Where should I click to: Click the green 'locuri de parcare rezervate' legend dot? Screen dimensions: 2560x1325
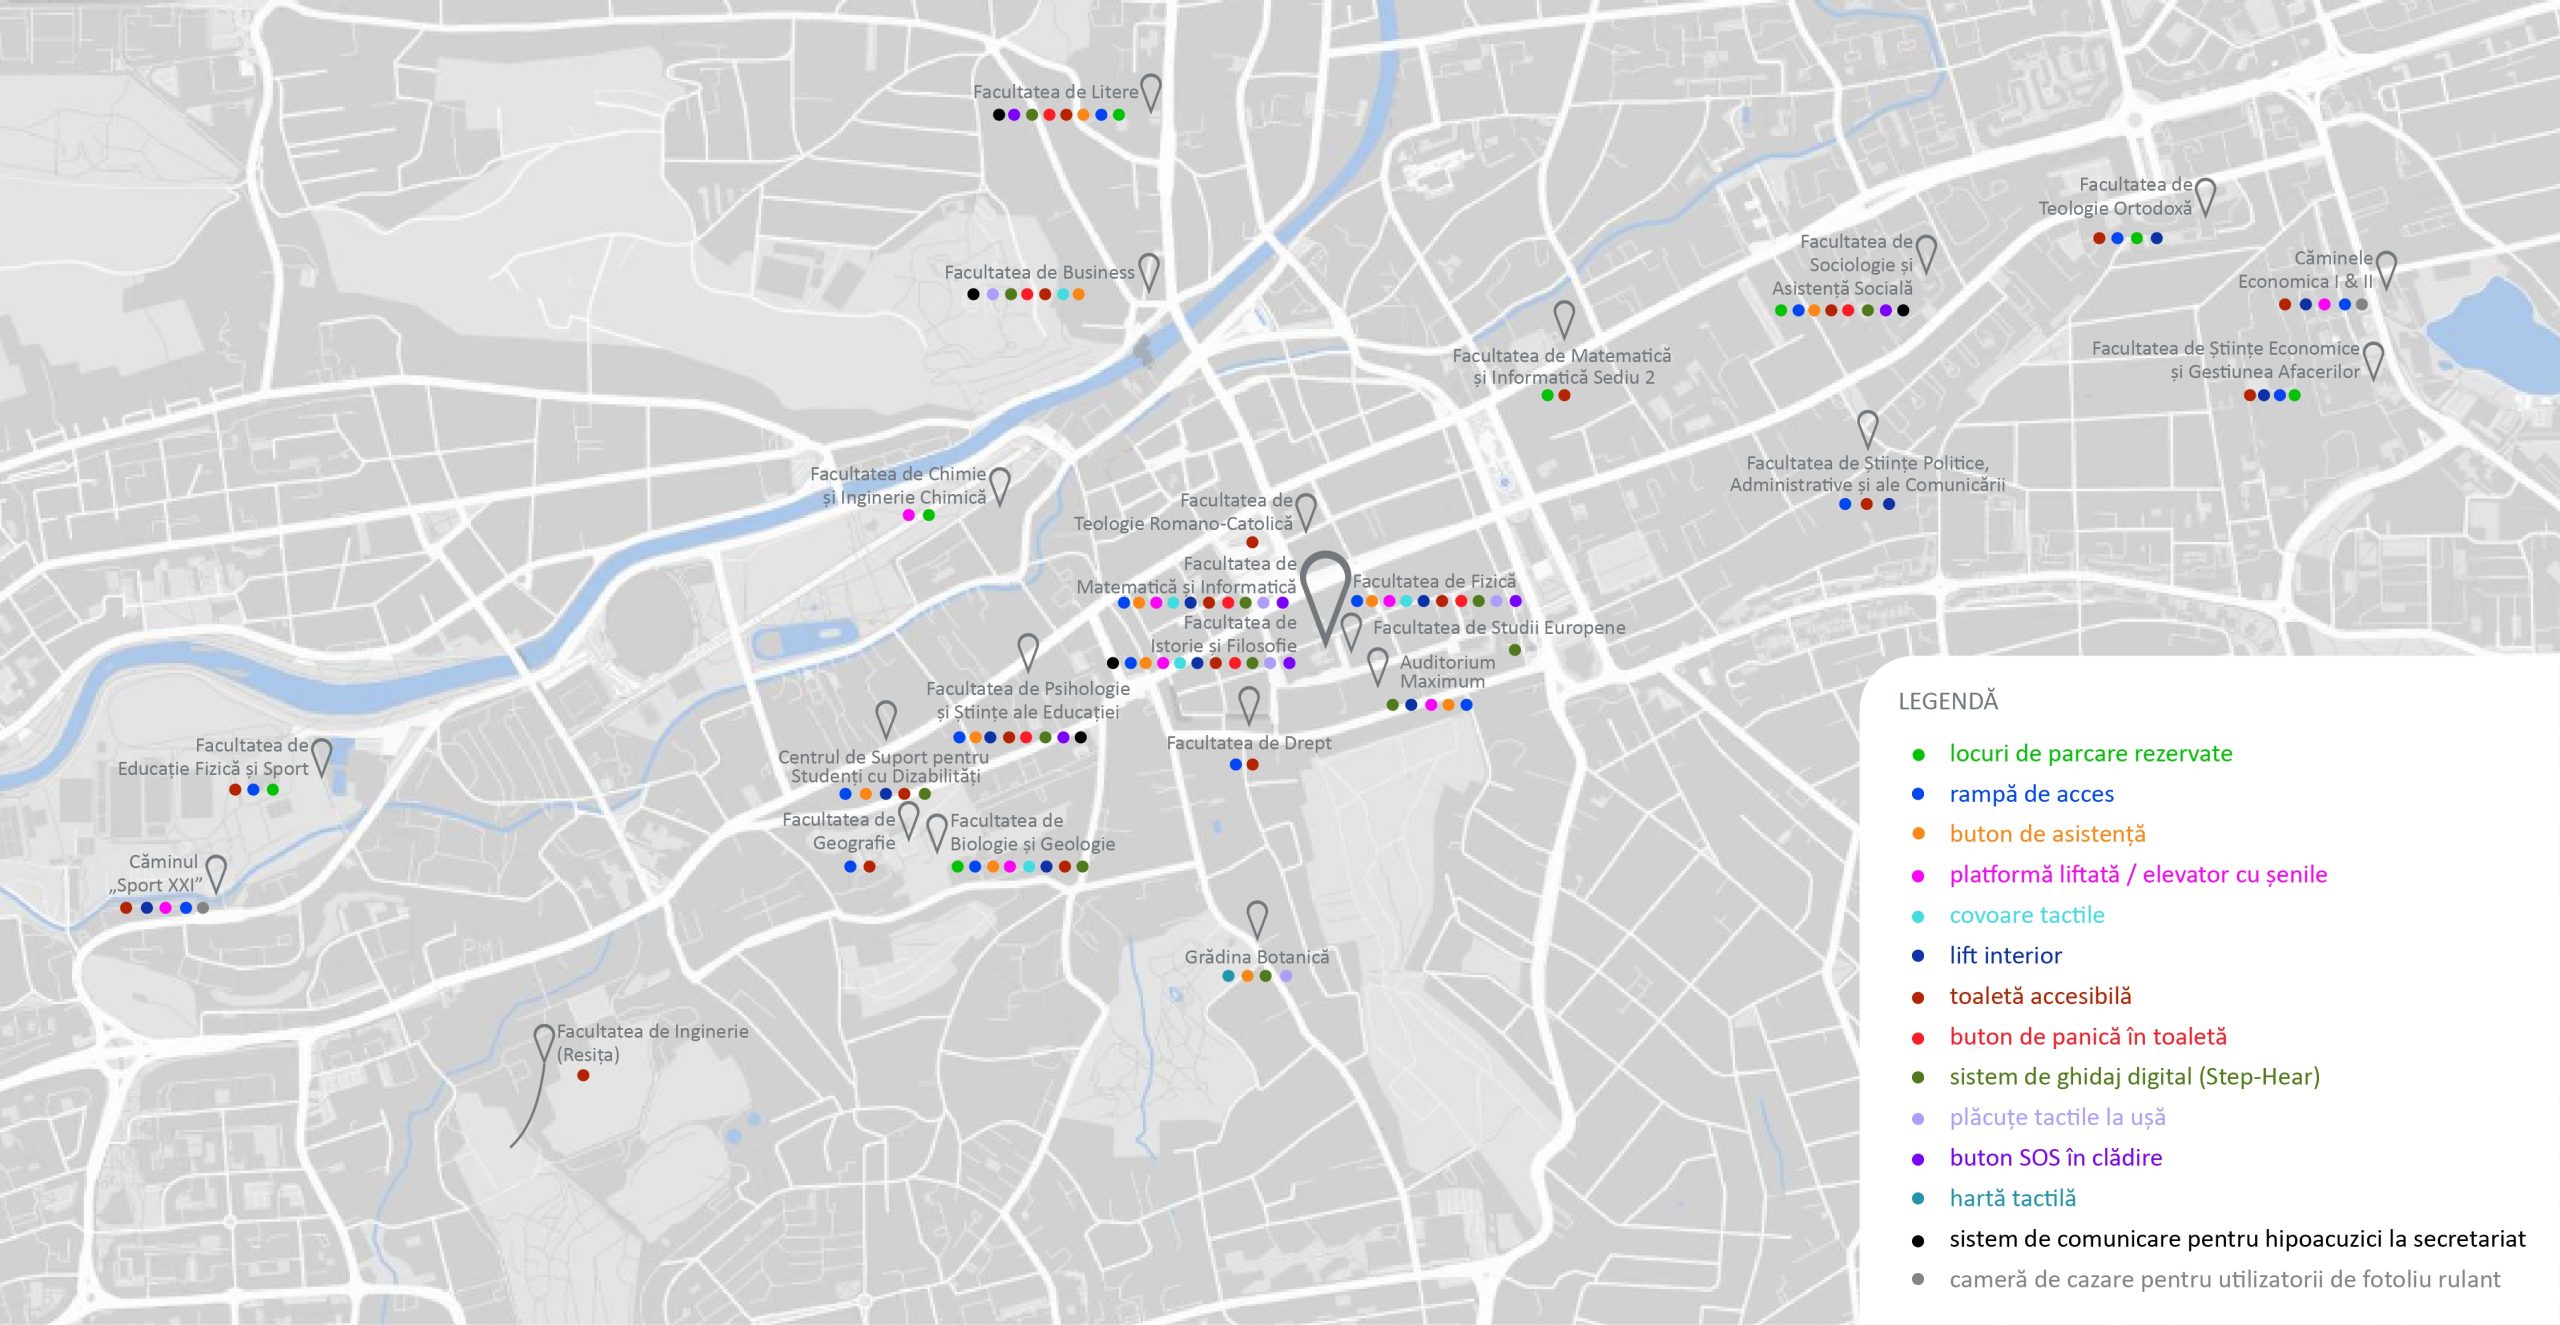tap(1918, 755)
